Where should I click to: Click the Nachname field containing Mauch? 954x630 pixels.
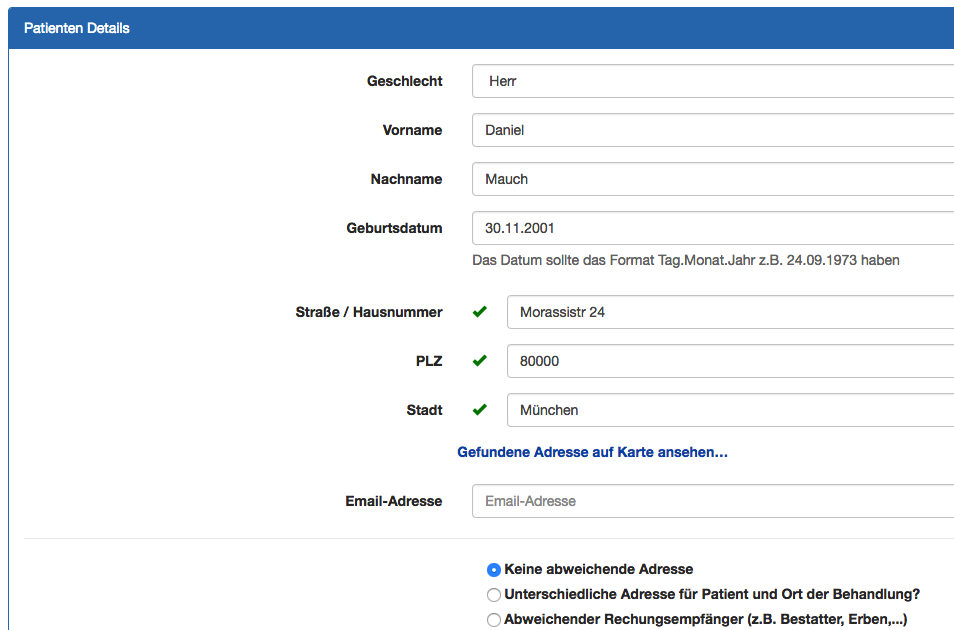713,179
